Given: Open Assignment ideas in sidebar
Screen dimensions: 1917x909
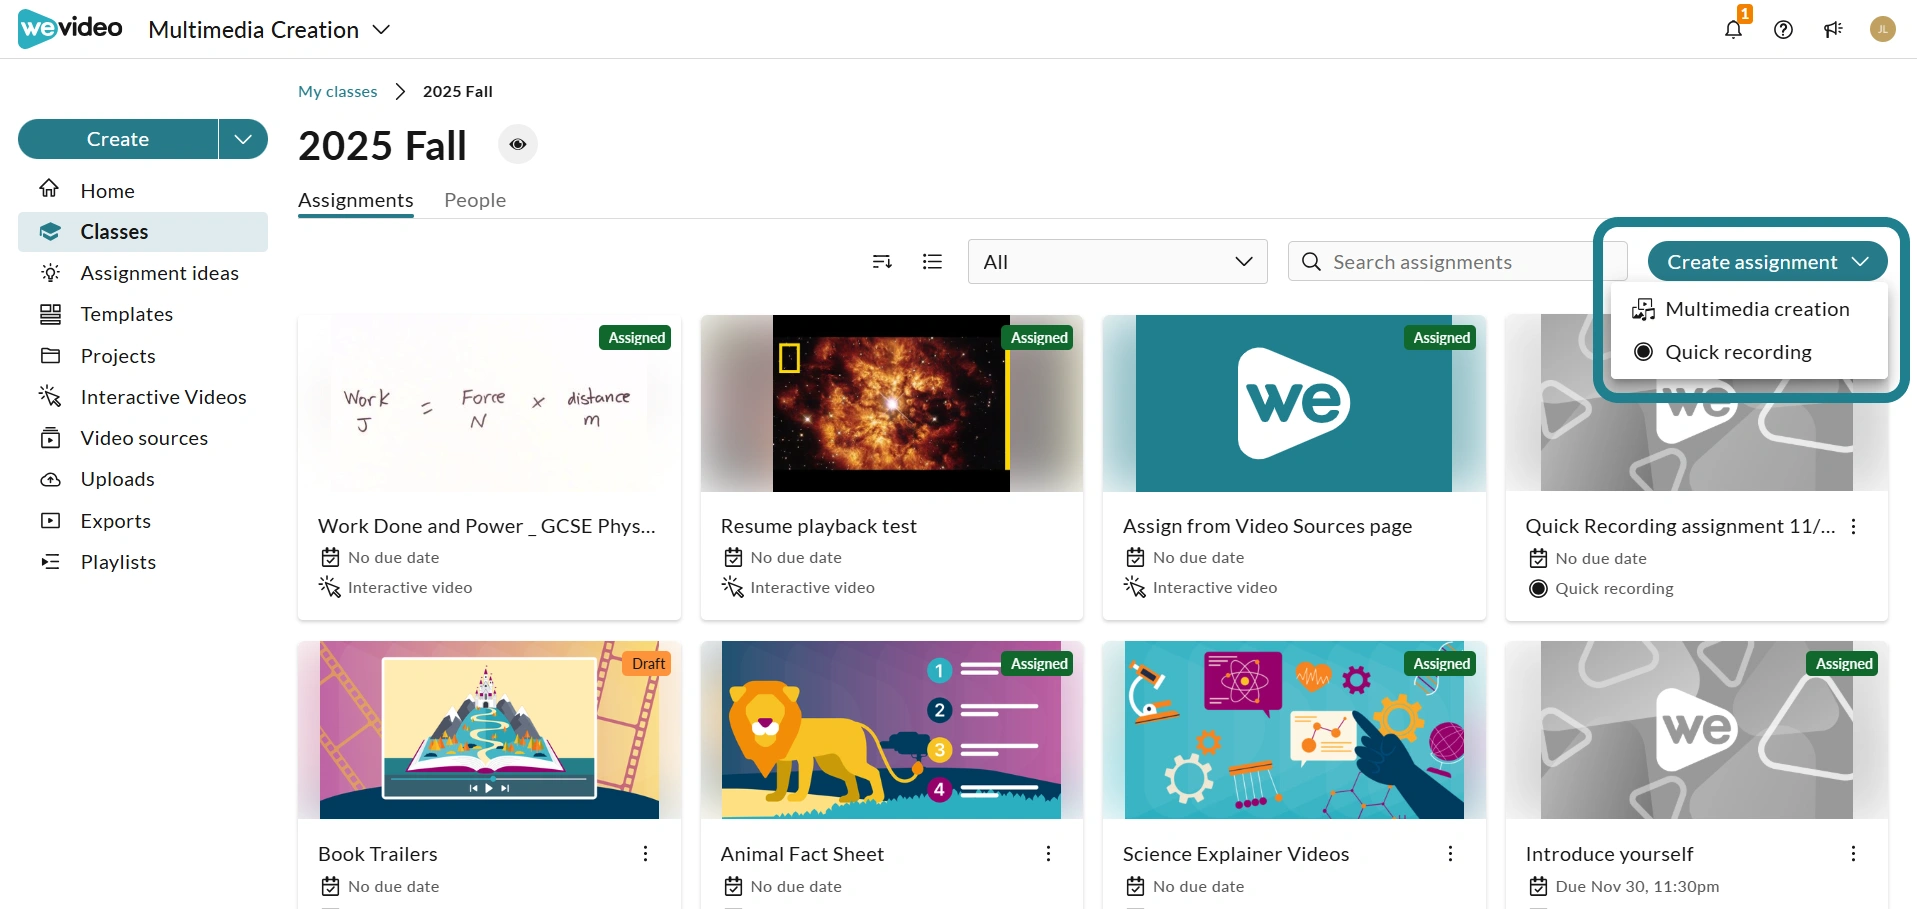Looking at the screenshot, I should click(143, 273).
